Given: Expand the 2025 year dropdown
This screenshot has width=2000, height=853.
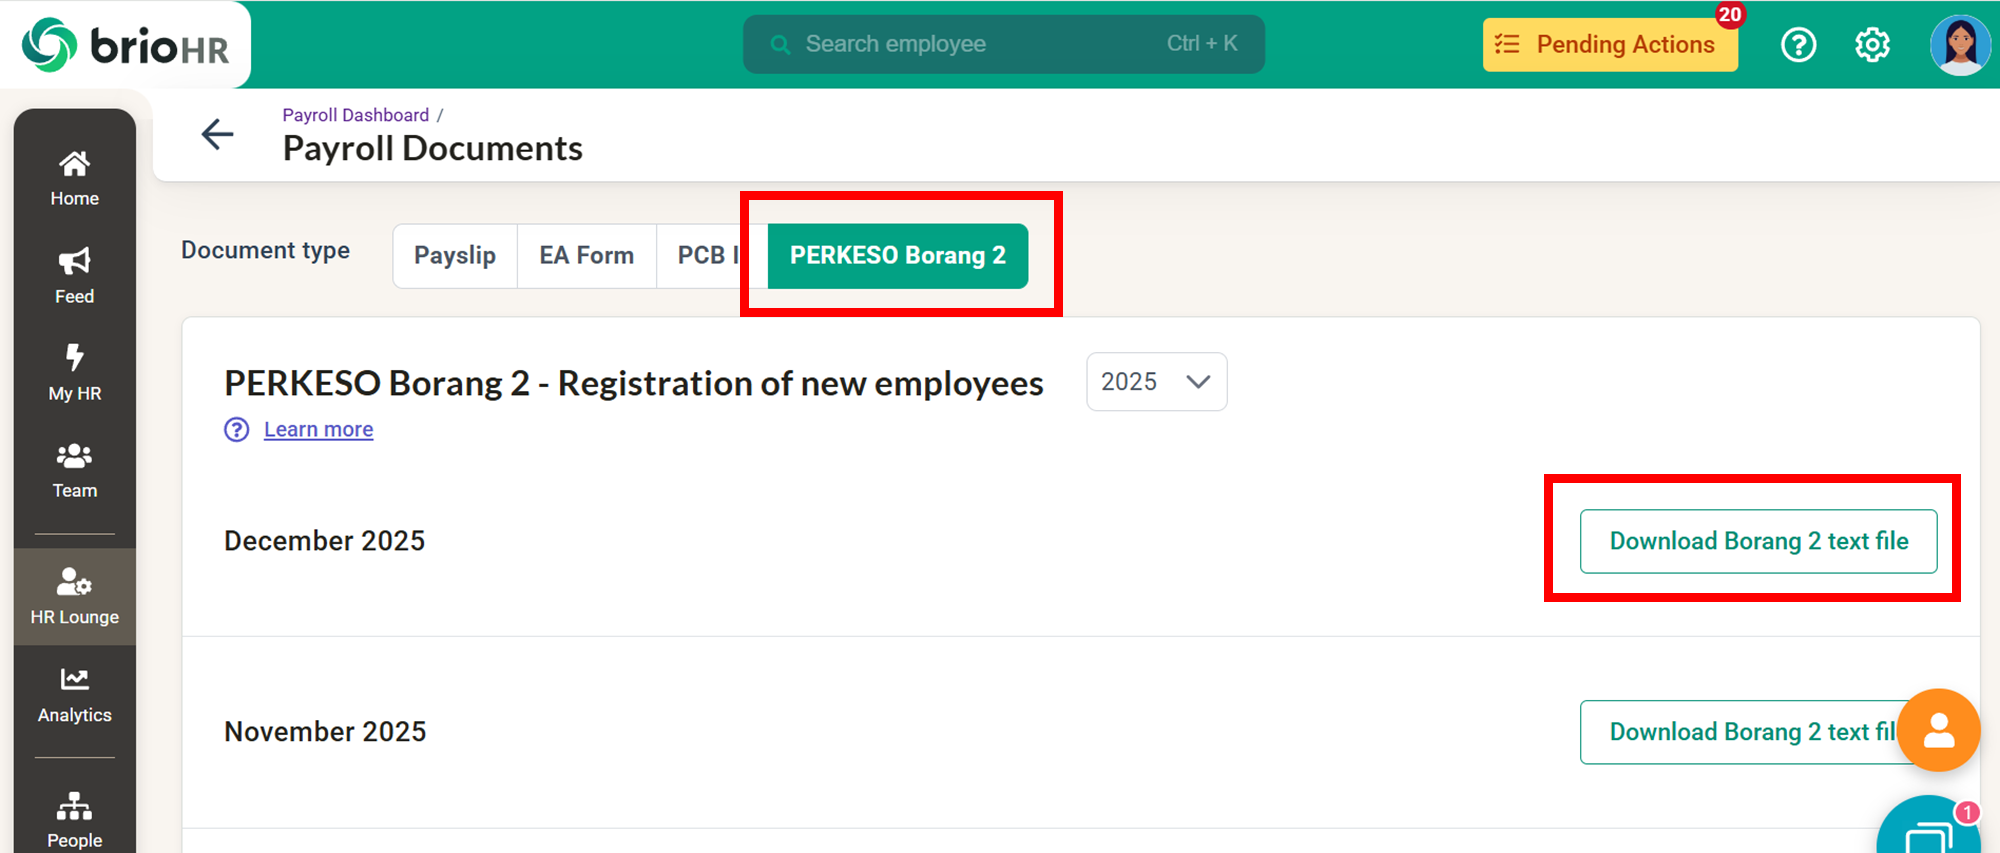Looking at the screenshot, I should tap(1156, 382).
